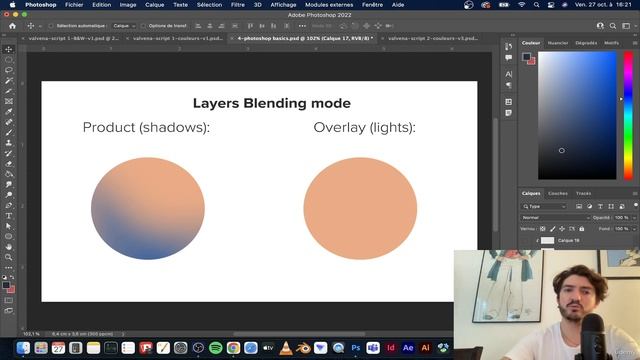Open the Fond fill value dropdown arrow
The height and width of the screenshot is (360, 640).
click(x=634, y=229)
